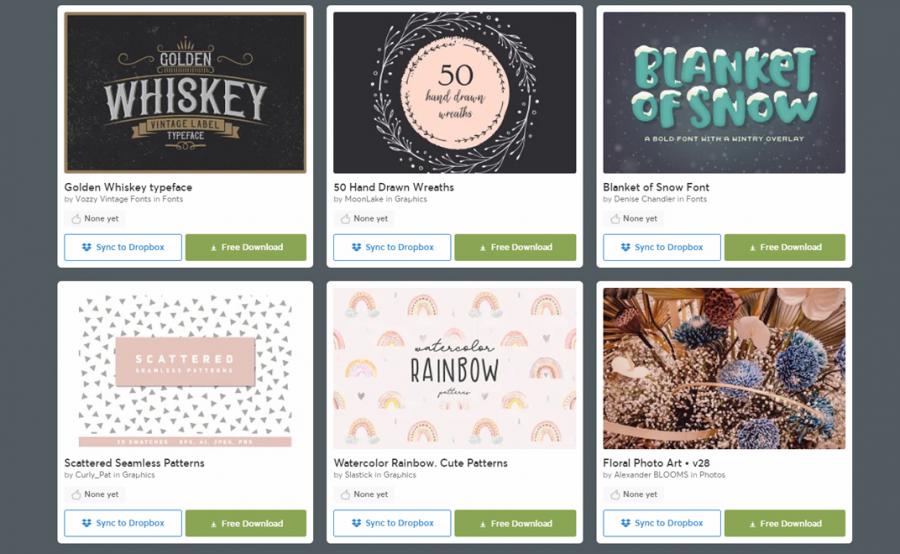Open Denise Chandler author page
Screen dimensions: 900x554
[x=645, y=199]
